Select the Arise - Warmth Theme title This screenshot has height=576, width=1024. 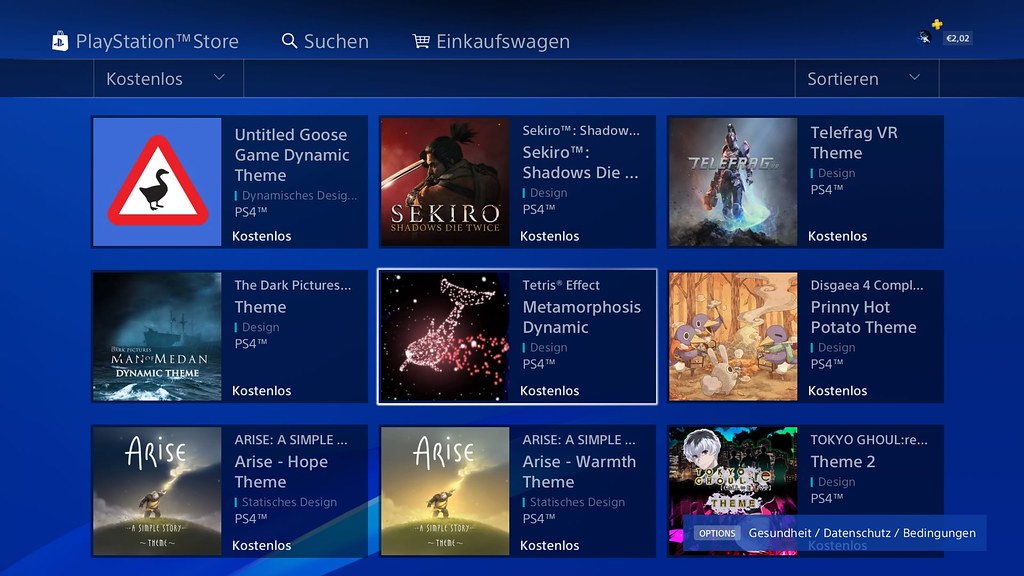579,472
